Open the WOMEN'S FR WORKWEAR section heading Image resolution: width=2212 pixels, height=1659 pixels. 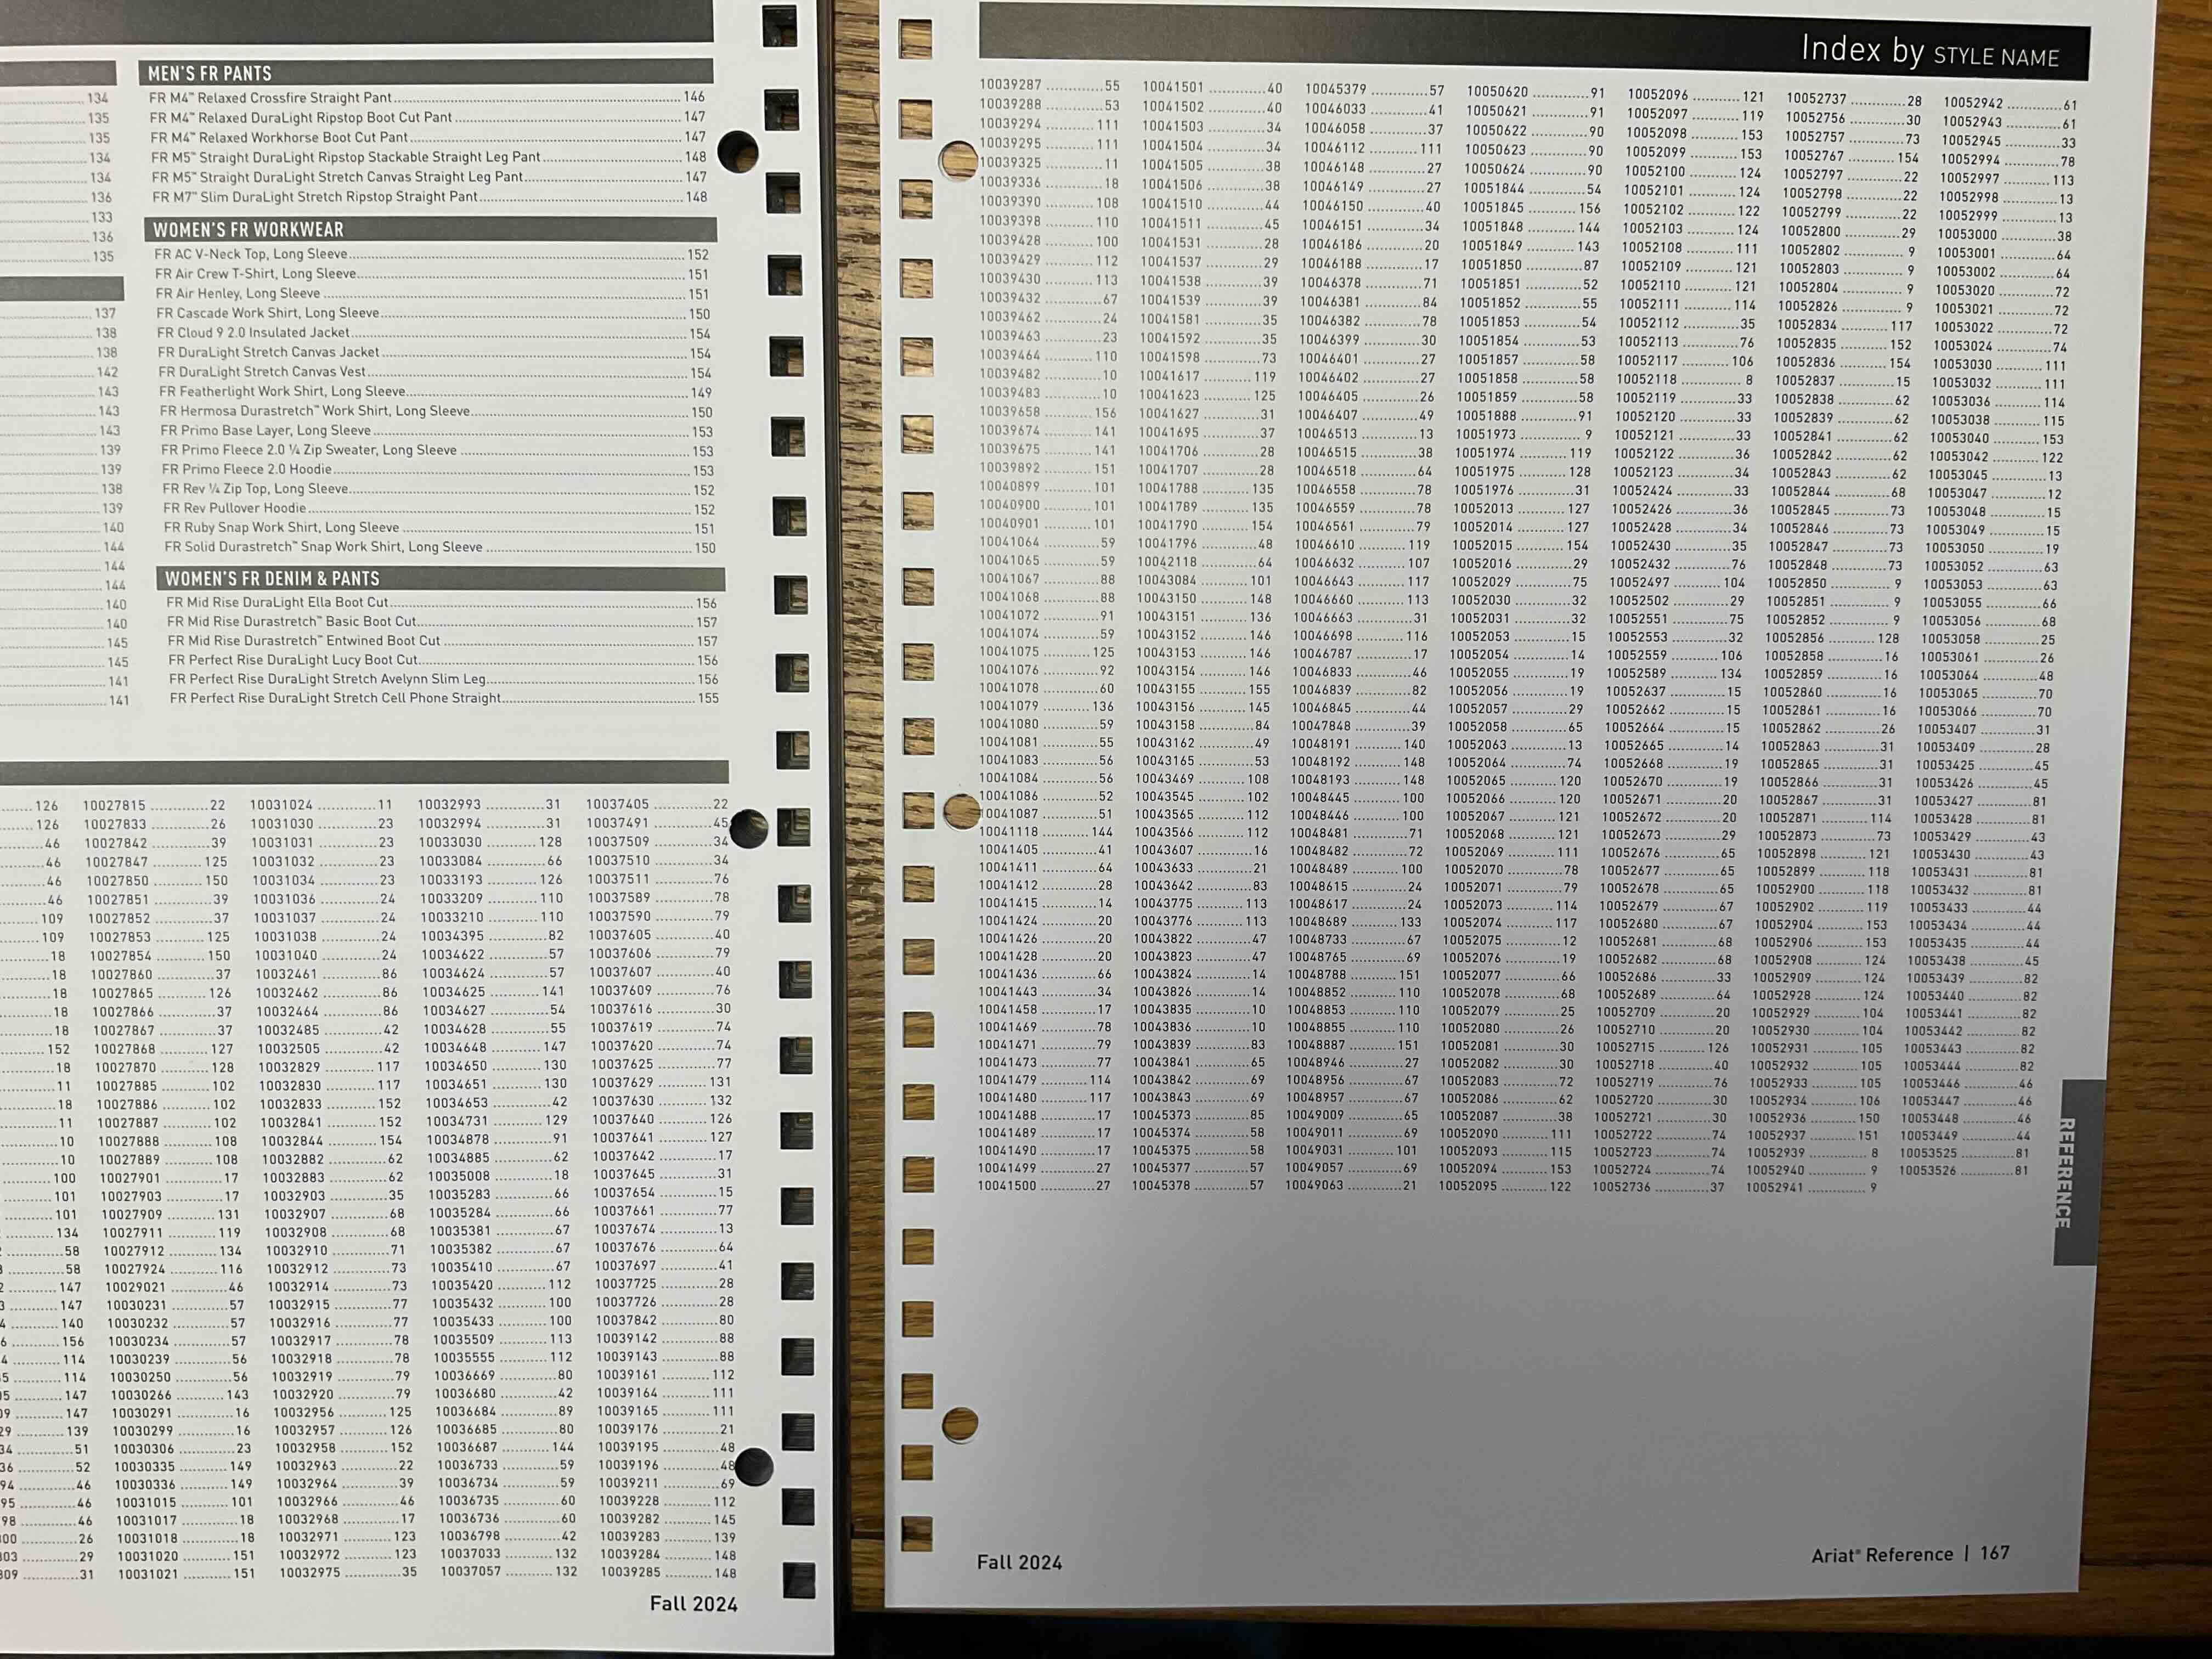[248, 230]
